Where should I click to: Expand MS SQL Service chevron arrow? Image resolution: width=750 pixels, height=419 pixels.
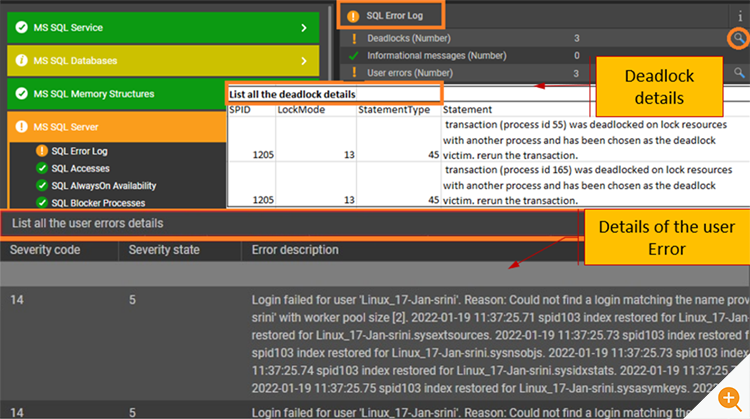pos(304,28)
